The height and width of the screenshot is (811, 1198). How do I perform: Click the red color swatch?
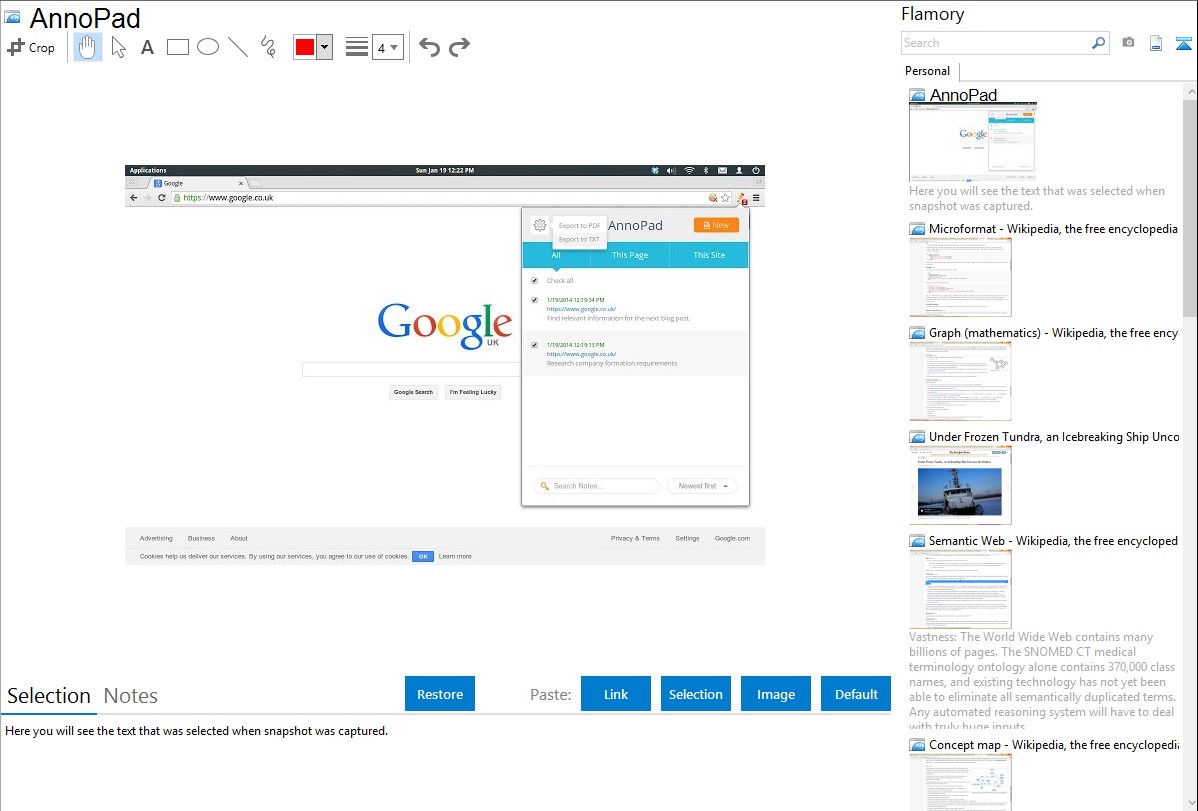pyautogui.click(x=305, y=47)
